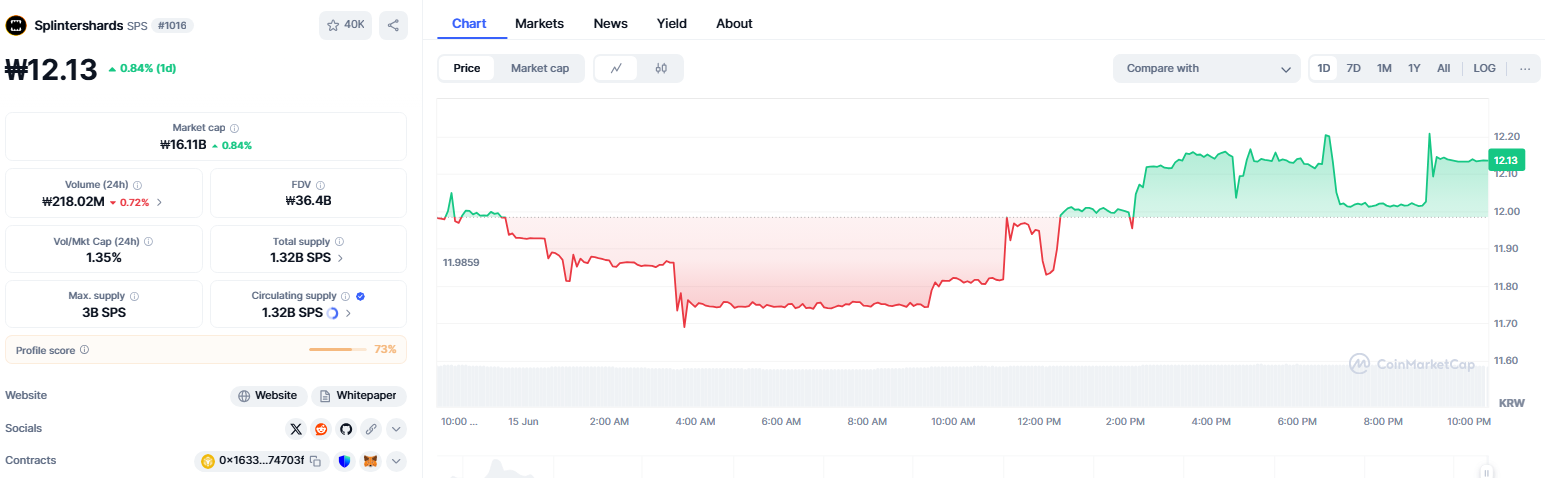1545x478 pixels.
Task: Switch to line chart view
Action: 617,68
